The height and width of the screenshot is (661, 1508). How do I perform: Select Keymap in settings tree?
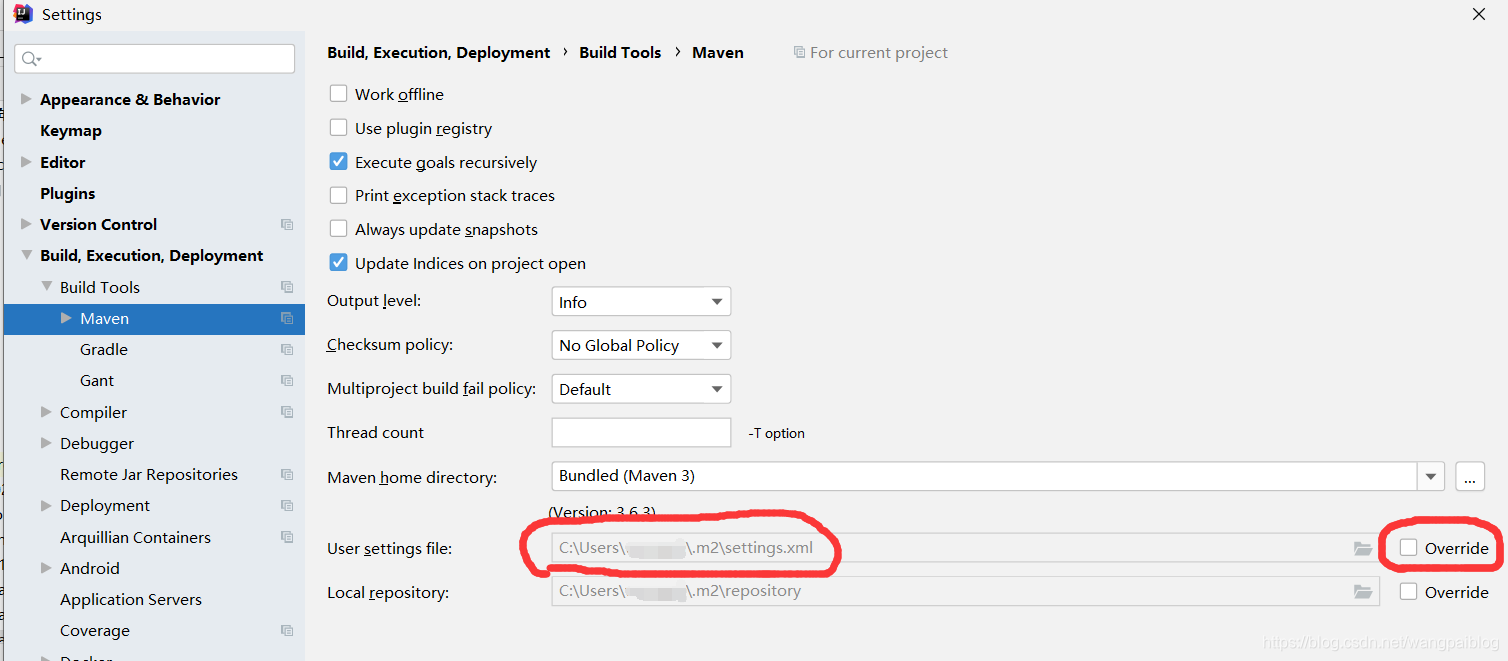tap(71, 131)
